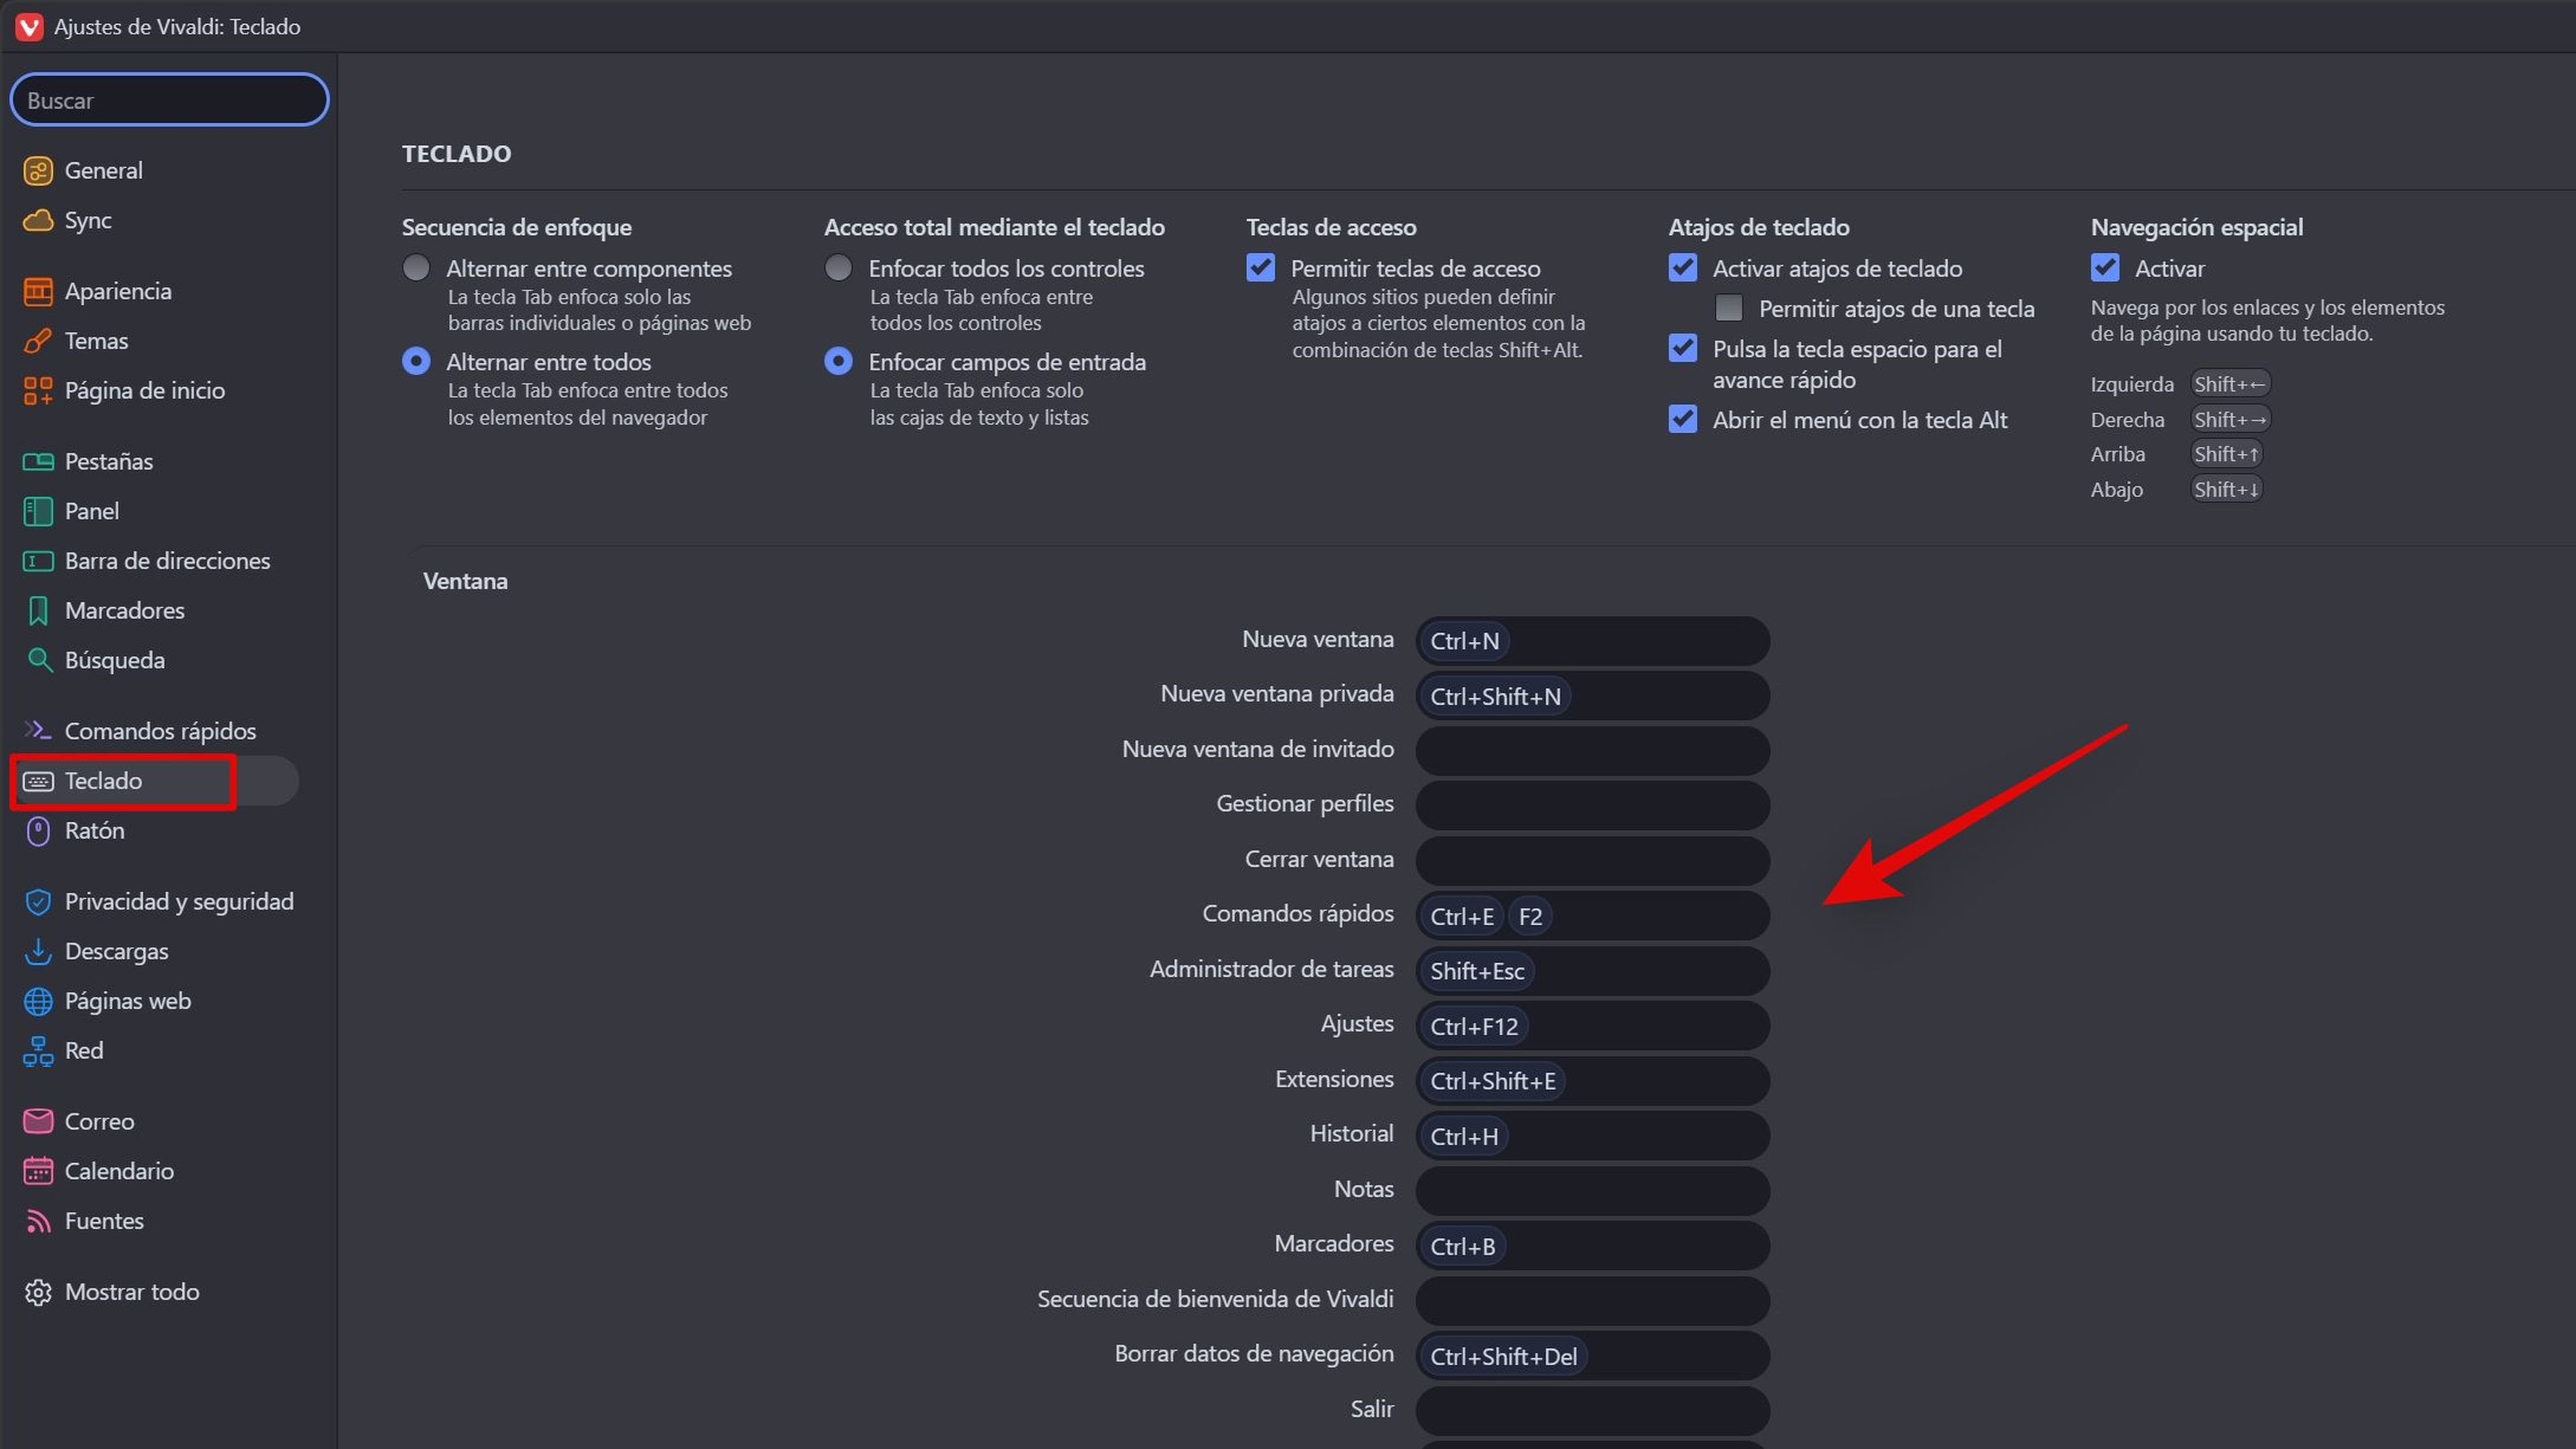Image resolution: width=2576 pixels, height=1449 pixels.
Task: Click the Teclado keyboard icon in sidebar
Action: click(x=38, y=781)
